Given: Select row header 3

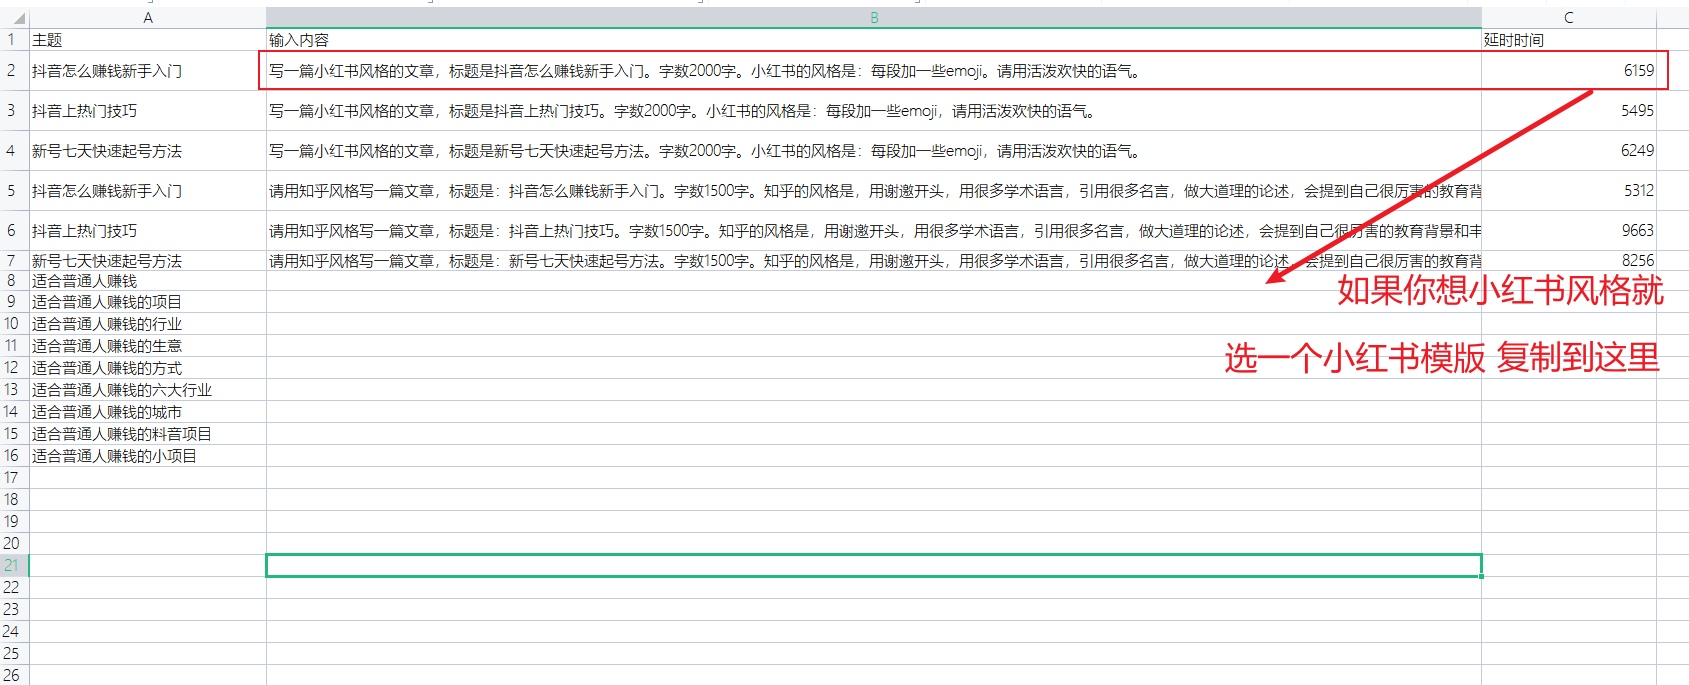Looking at the screenshot, I should click(x=14, y=111).
